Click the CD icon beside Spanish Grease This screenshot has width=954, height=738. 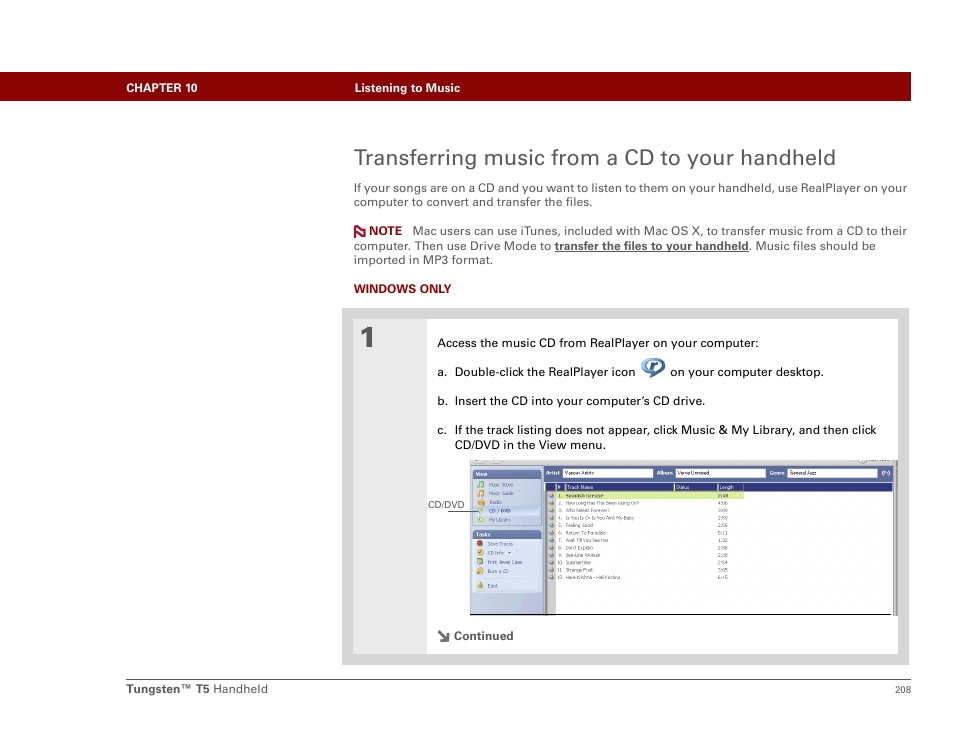[552, 496]
